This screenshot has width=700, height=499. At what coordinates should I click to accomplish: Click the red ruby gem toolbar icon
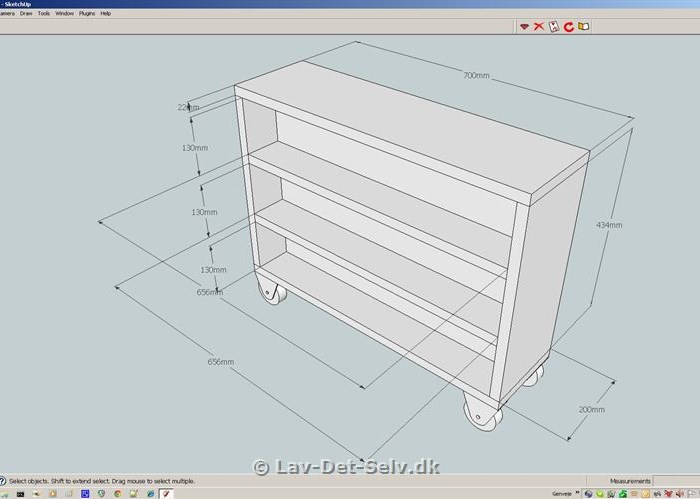525,27
